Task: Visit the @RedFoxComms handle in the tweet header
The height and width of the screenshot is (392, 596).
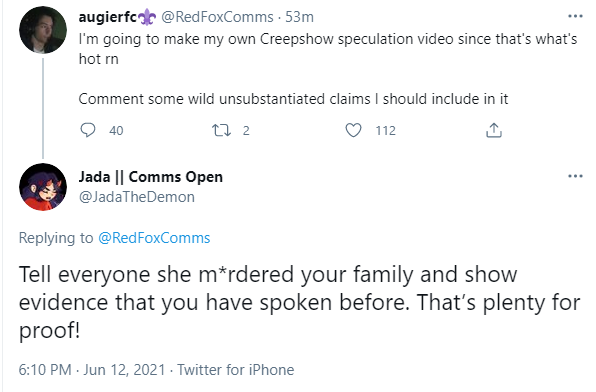Action: point(217,17)
